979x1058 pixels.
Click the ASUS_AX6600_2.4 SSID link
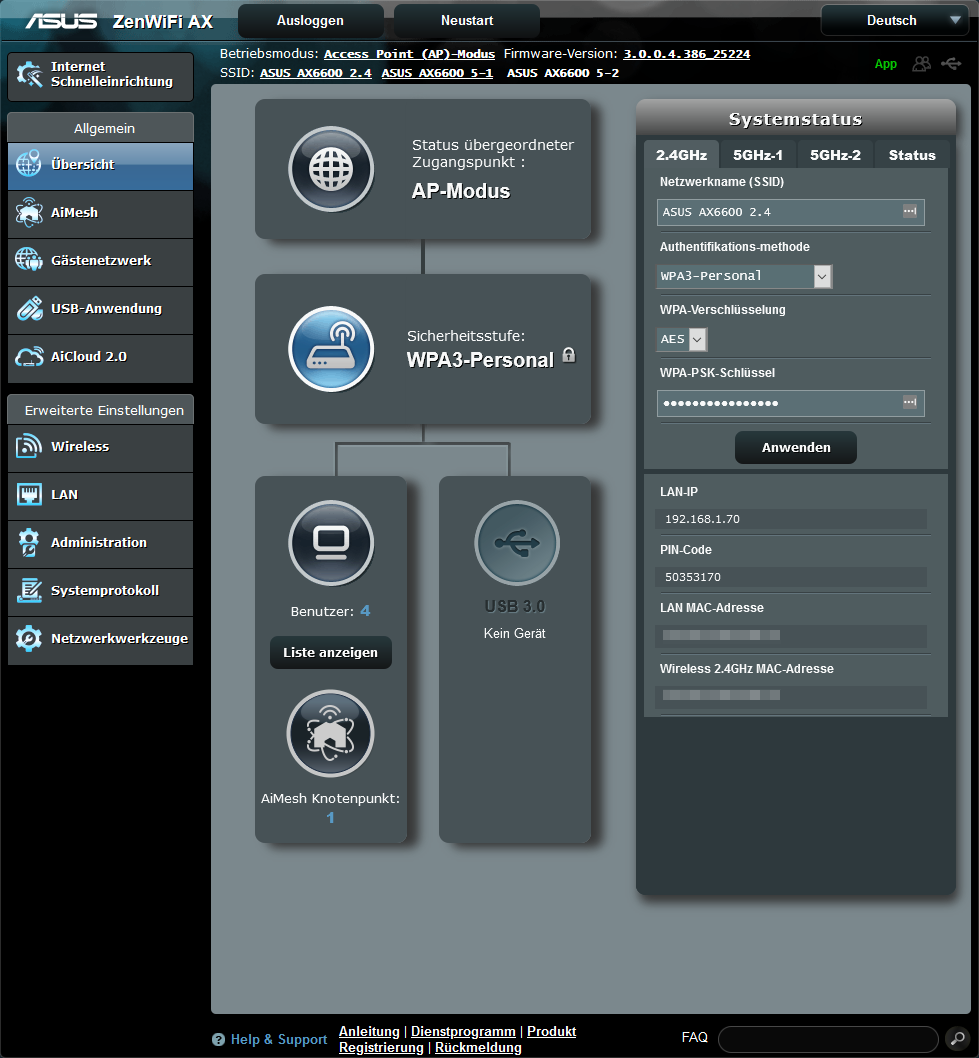point(316,73)
